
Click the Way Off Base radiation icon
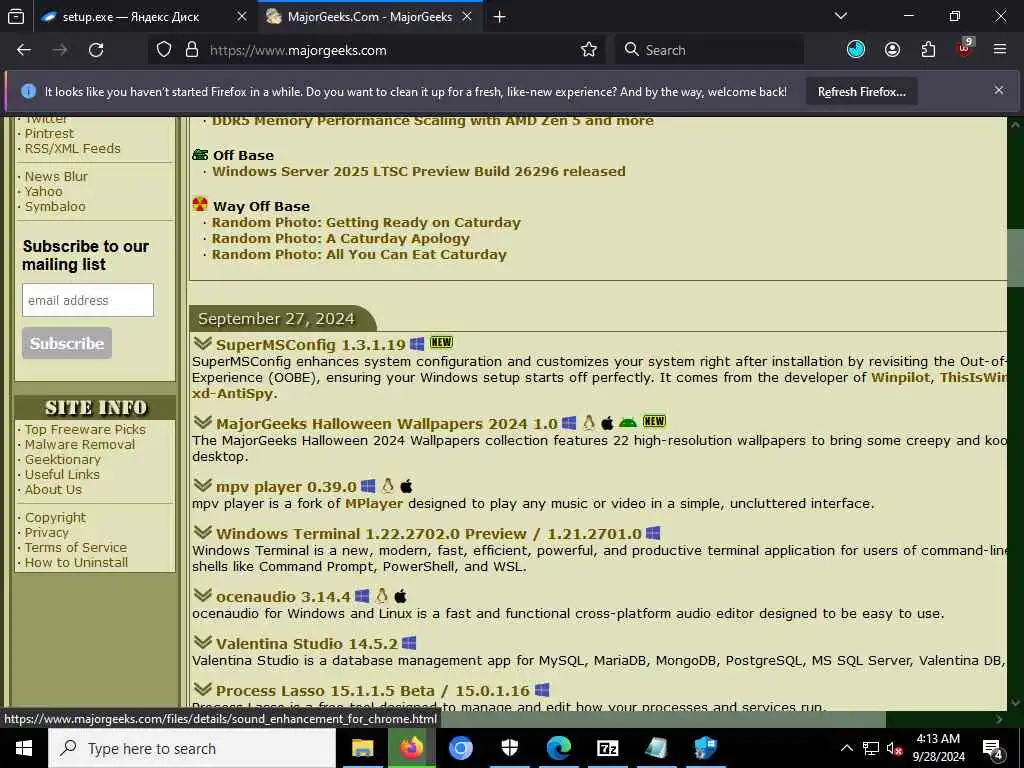point(200,204)
